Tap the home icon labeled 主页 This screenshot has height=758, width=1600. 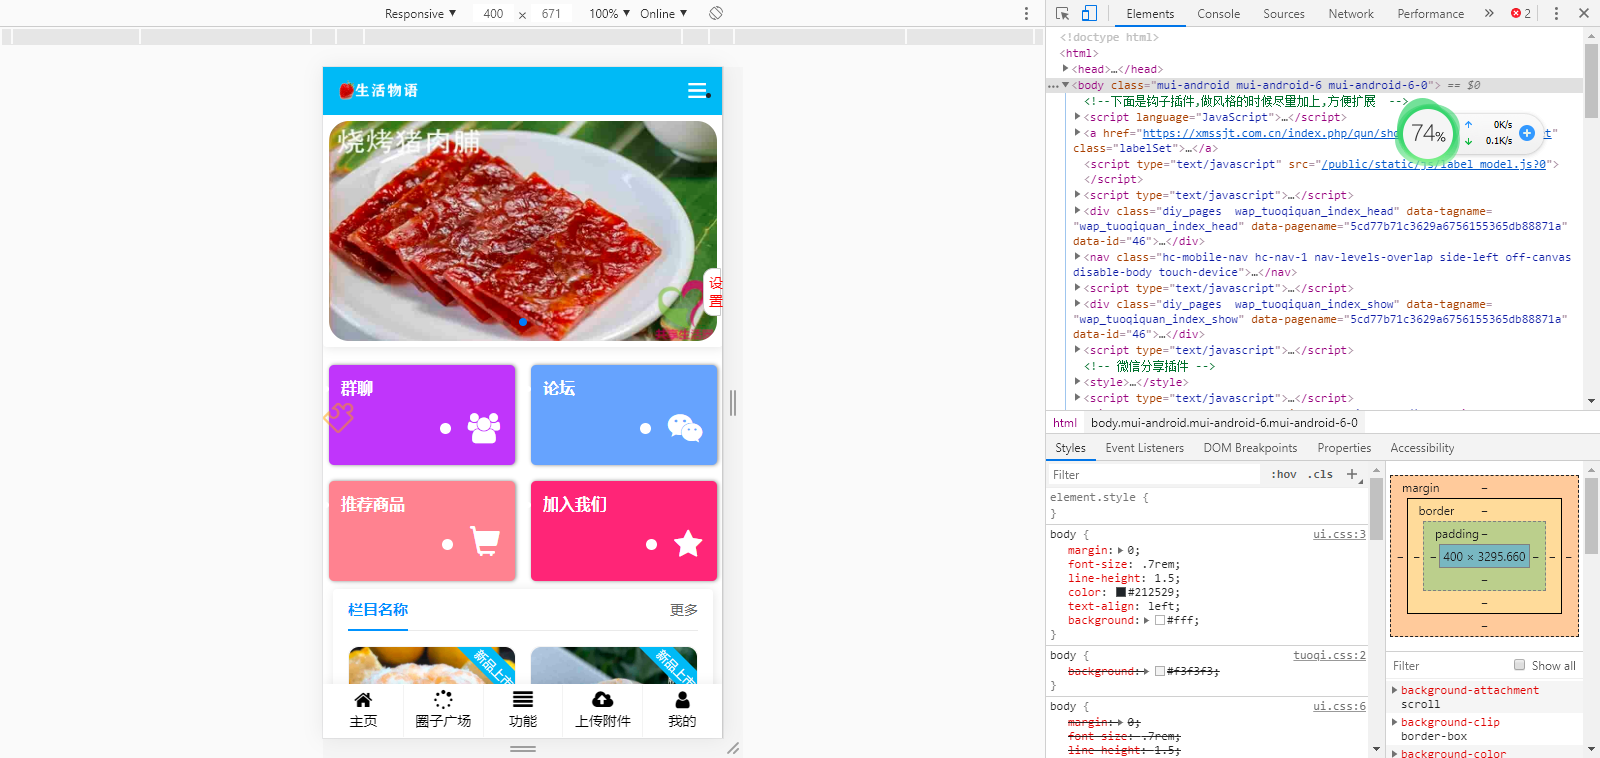pos(363,700)
